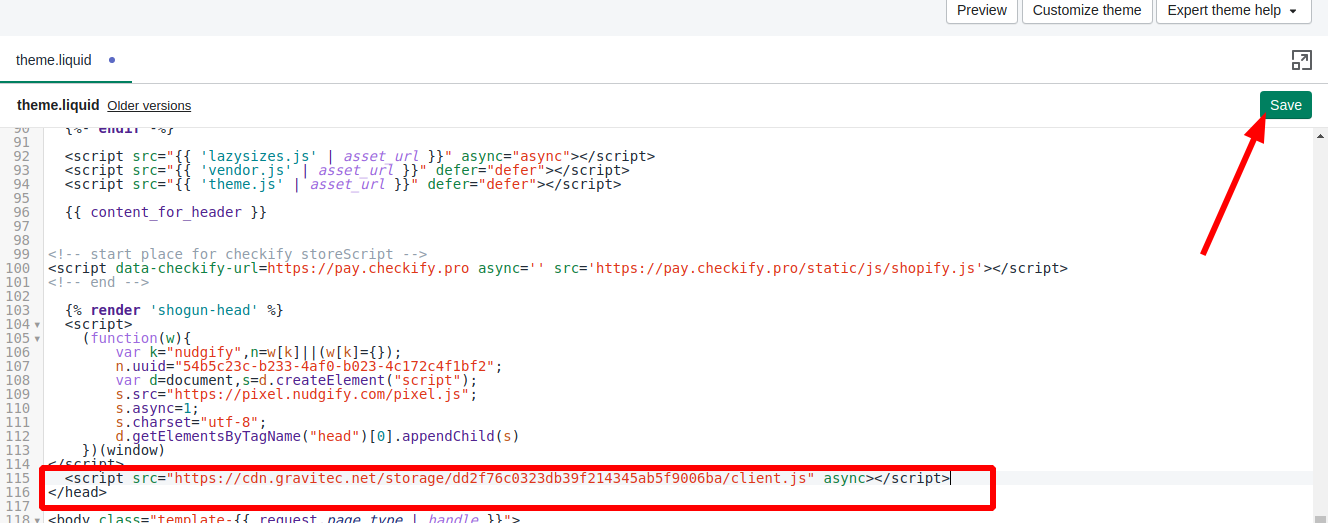Click line number 115 in the gutter
1328x523 pixels.
click(x=18, y=478)
